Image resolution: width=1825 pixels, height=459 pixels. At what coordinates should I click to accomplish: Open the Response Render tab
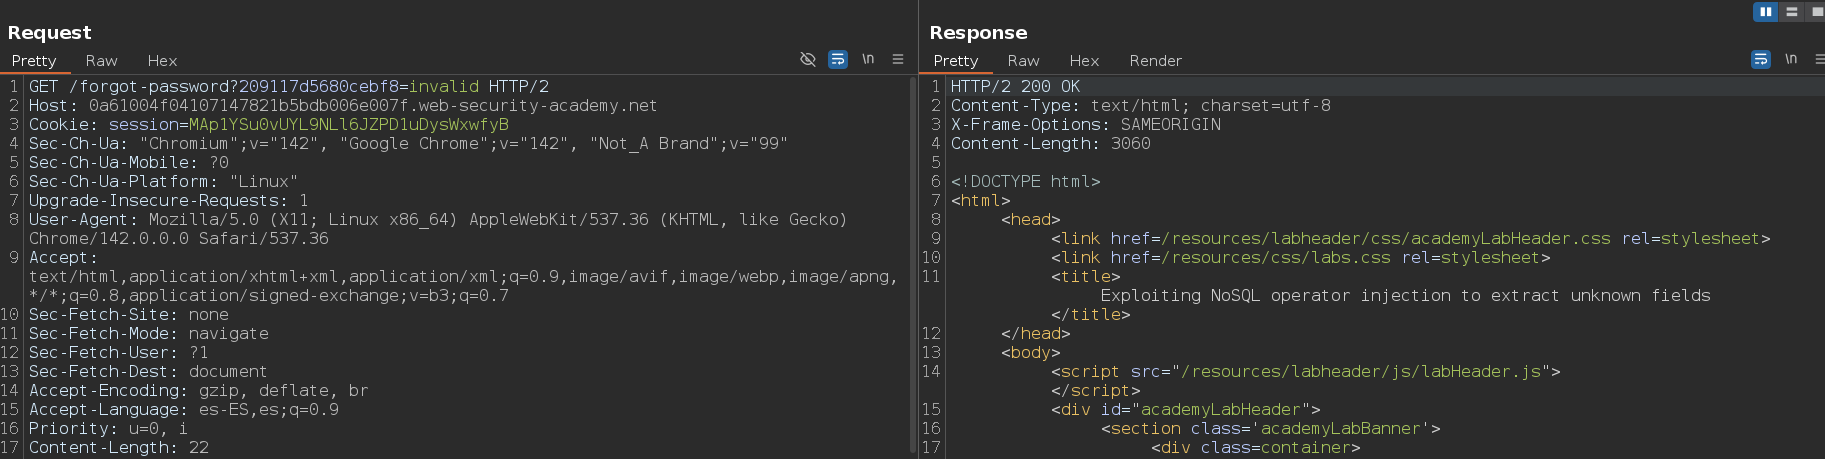(1155, 61)
